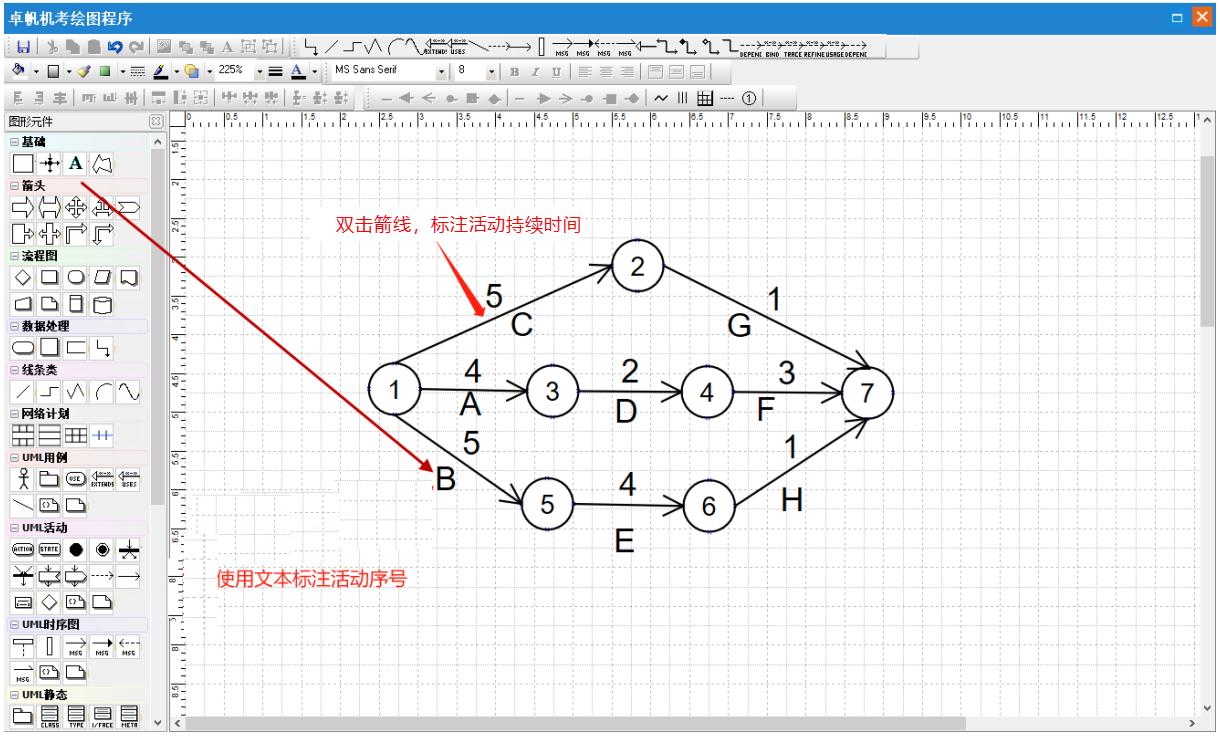Select the rectangle shape in the 基础 section
Image resolution: width=1220 pixels, height=736 pixels.
(x=22, y=162)
